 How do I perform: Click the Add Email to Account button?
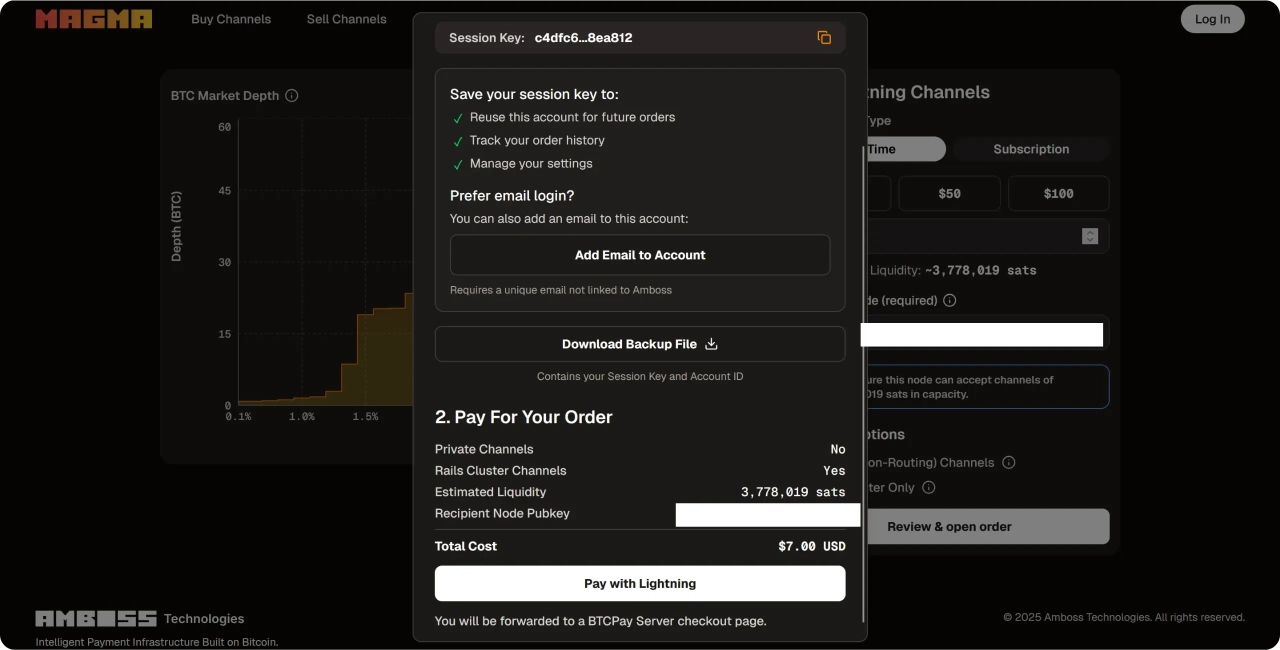(640, 255)
